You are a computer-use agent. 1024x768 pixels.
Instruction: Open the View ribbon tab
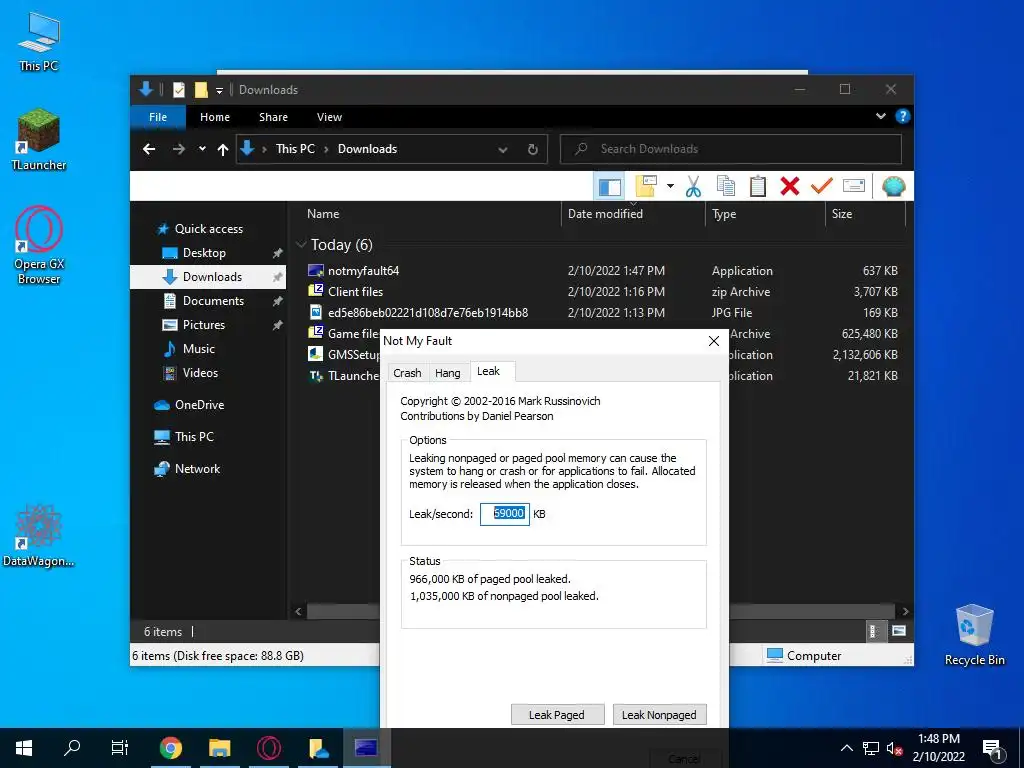tap(329, 117)
